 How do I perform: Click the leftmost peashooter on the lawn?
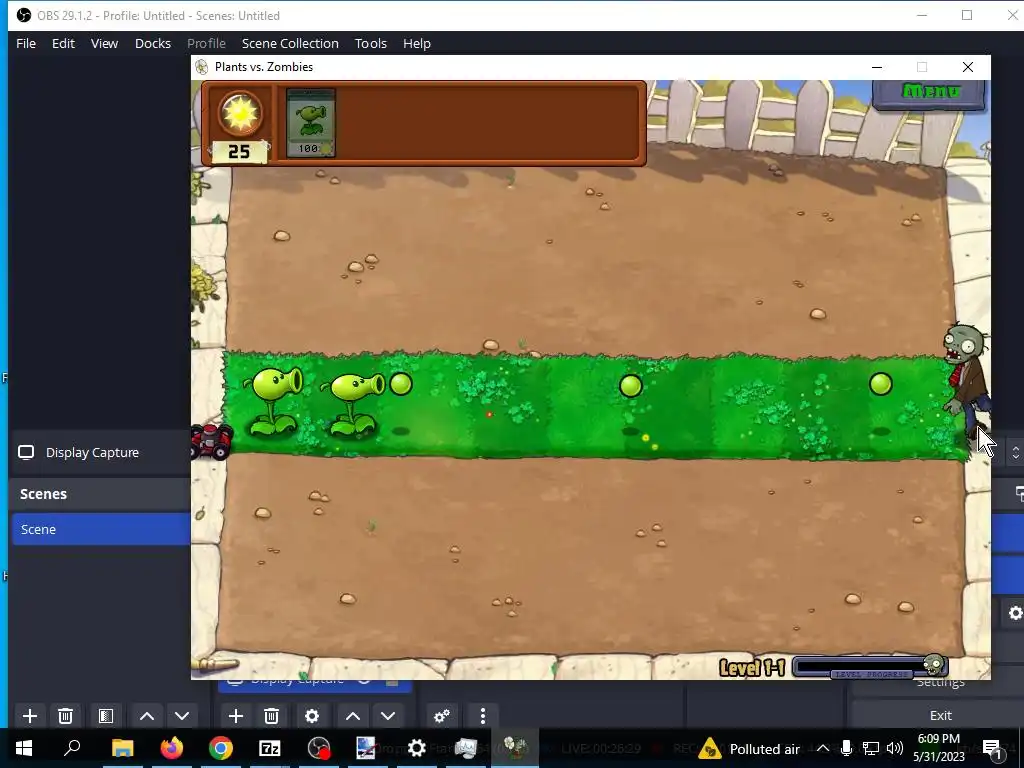coord(274,400)
